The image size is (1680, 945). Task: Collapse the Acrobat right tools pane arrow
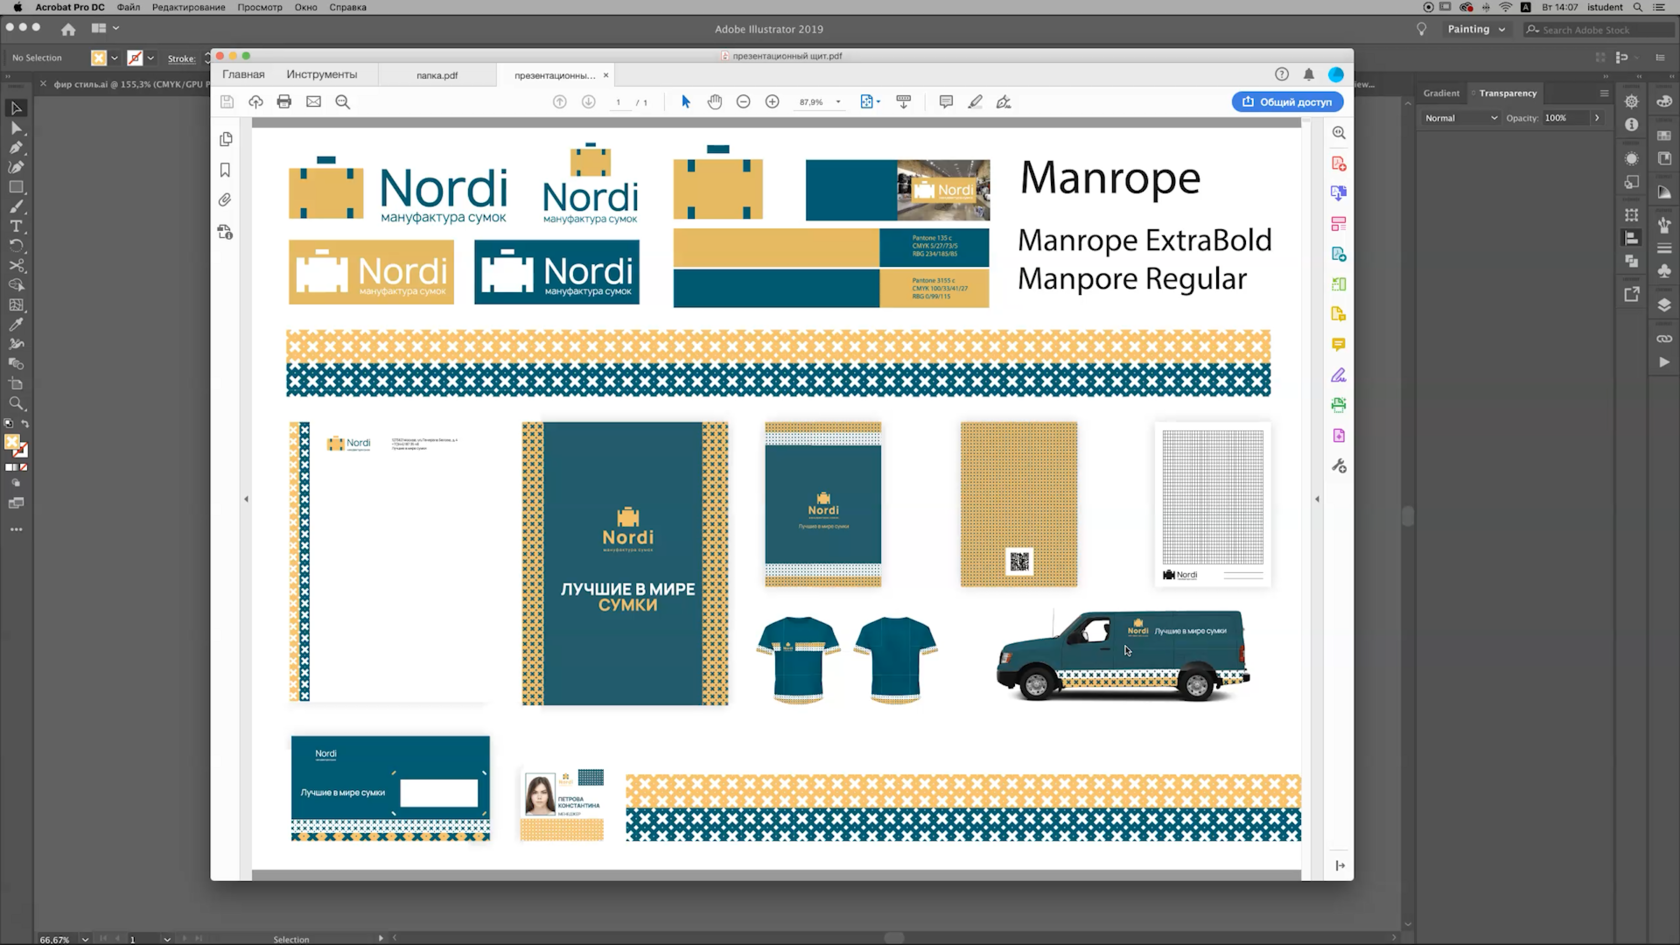click(1317, 499)
